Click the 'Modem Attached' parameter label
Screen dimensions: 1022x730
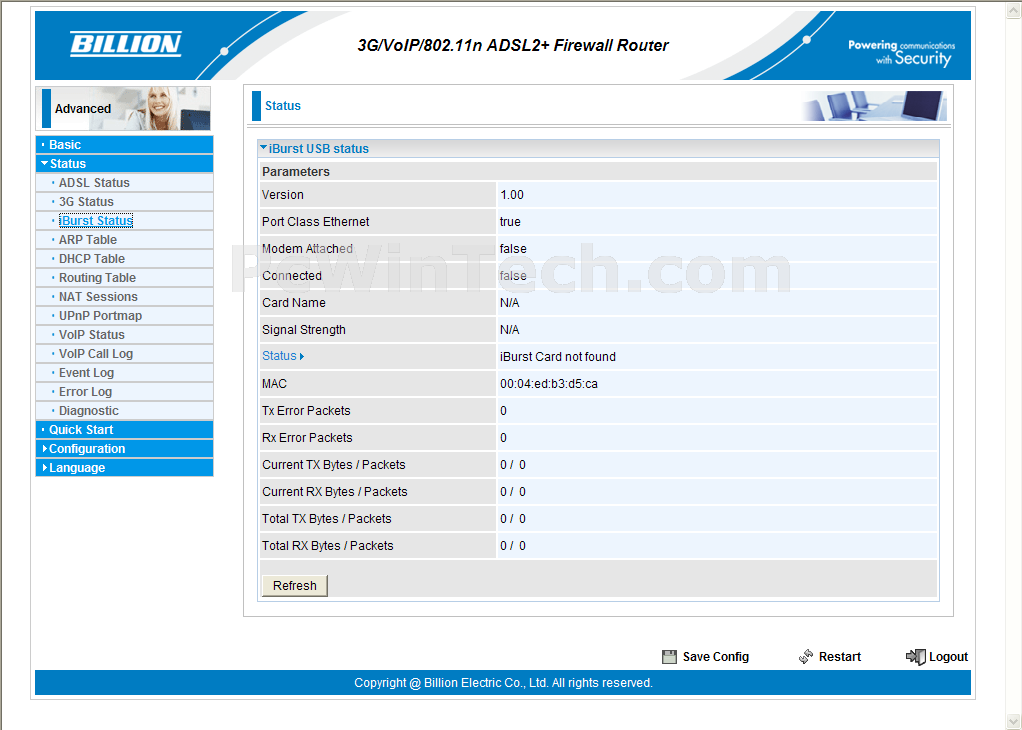[x=307, y=249]
